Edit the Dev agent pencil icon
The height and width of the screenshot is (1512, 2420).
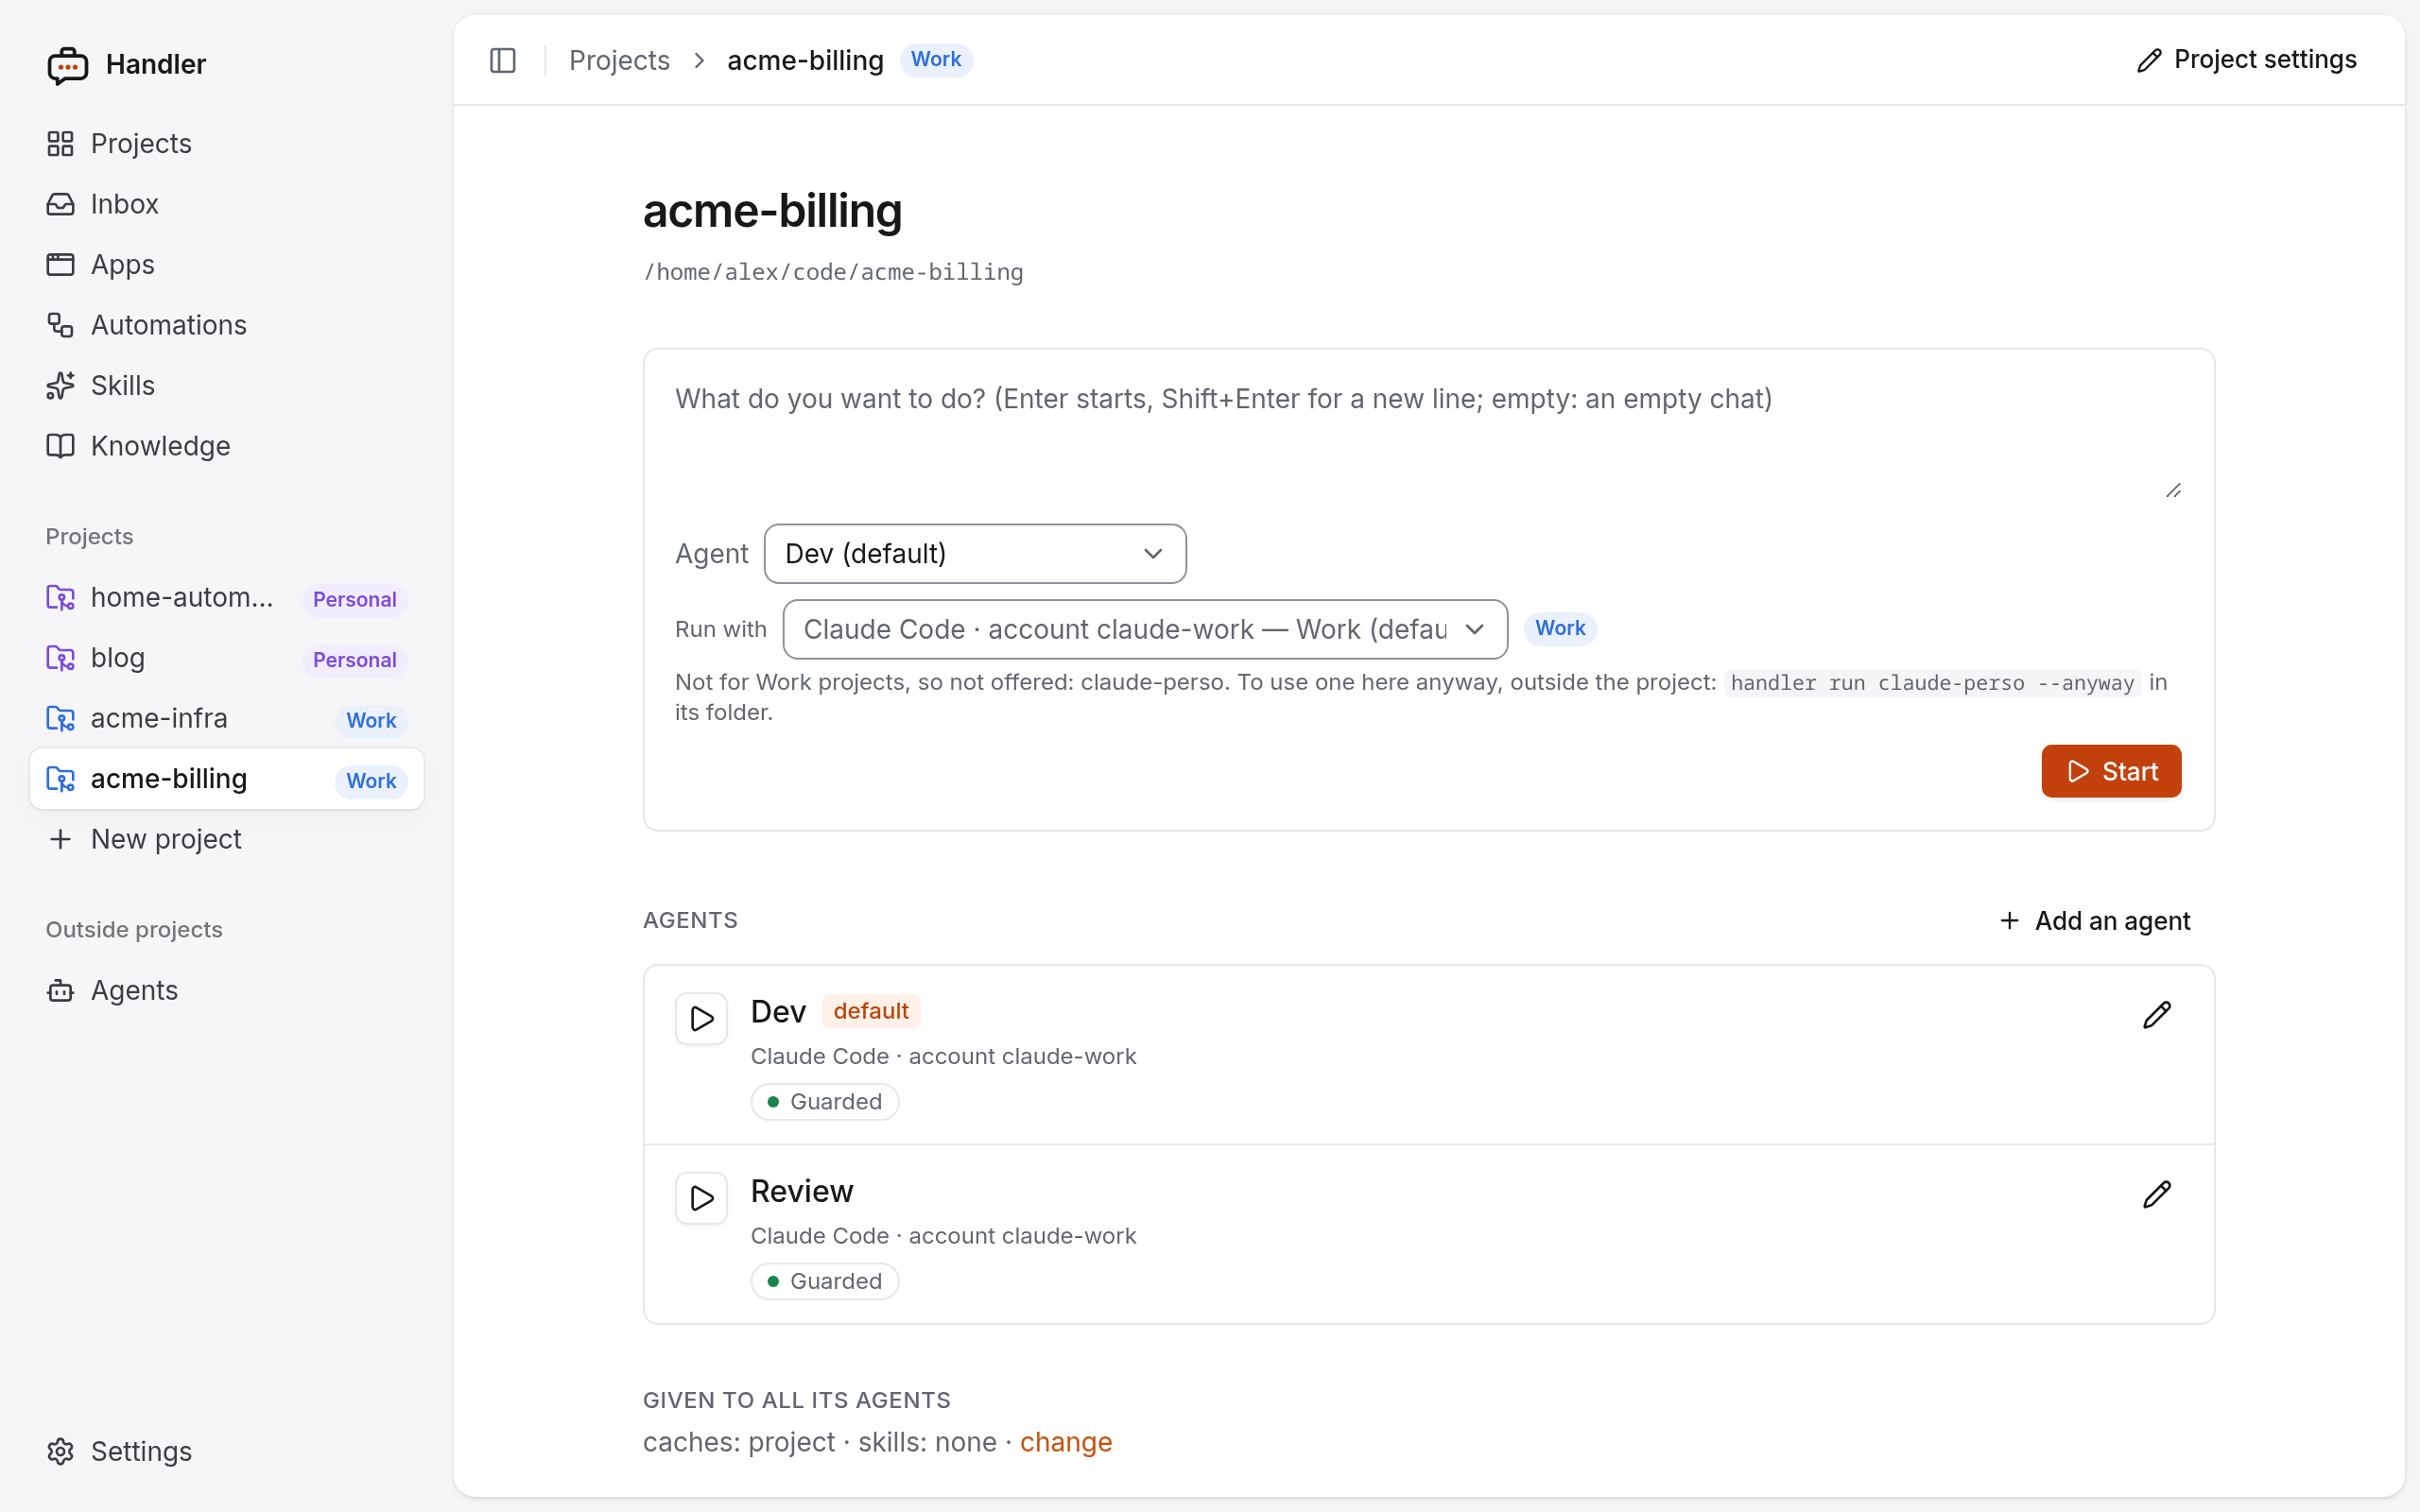tap(2157, 1015)
